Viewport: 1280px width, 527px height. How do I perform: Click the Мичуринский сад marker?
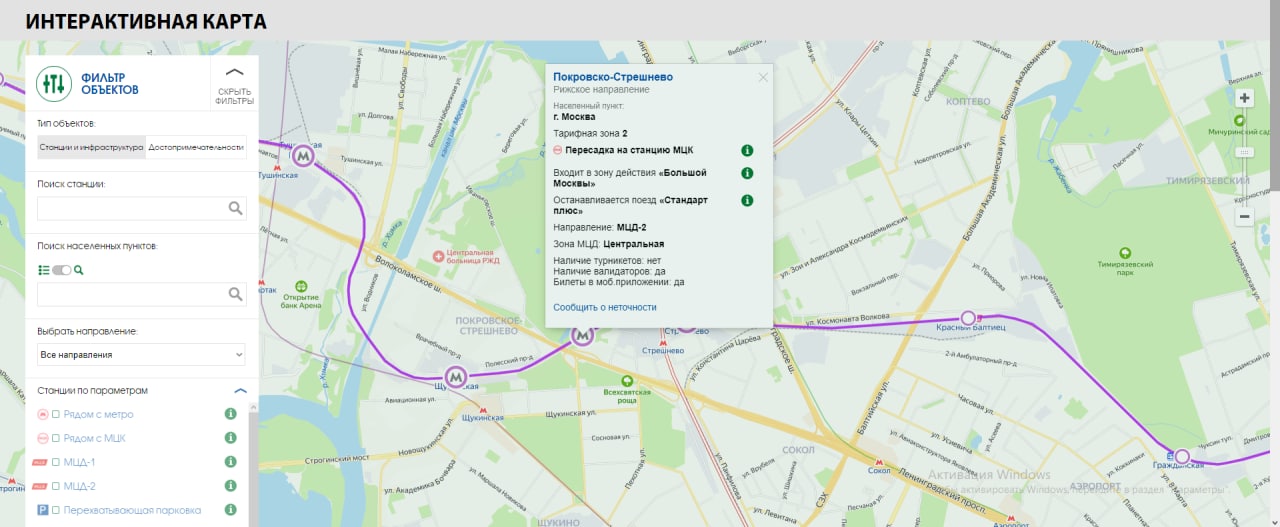[1240, 120]
